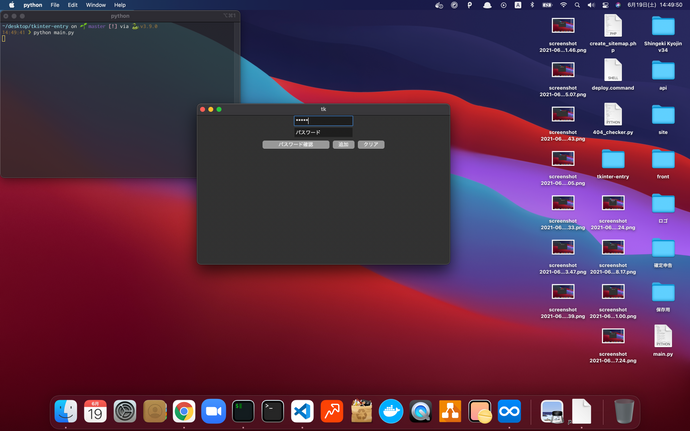Open System Preferences from the dock
The height and width of the screenshot is (431, 690).
pyautogui.click(x=125, y=411)
